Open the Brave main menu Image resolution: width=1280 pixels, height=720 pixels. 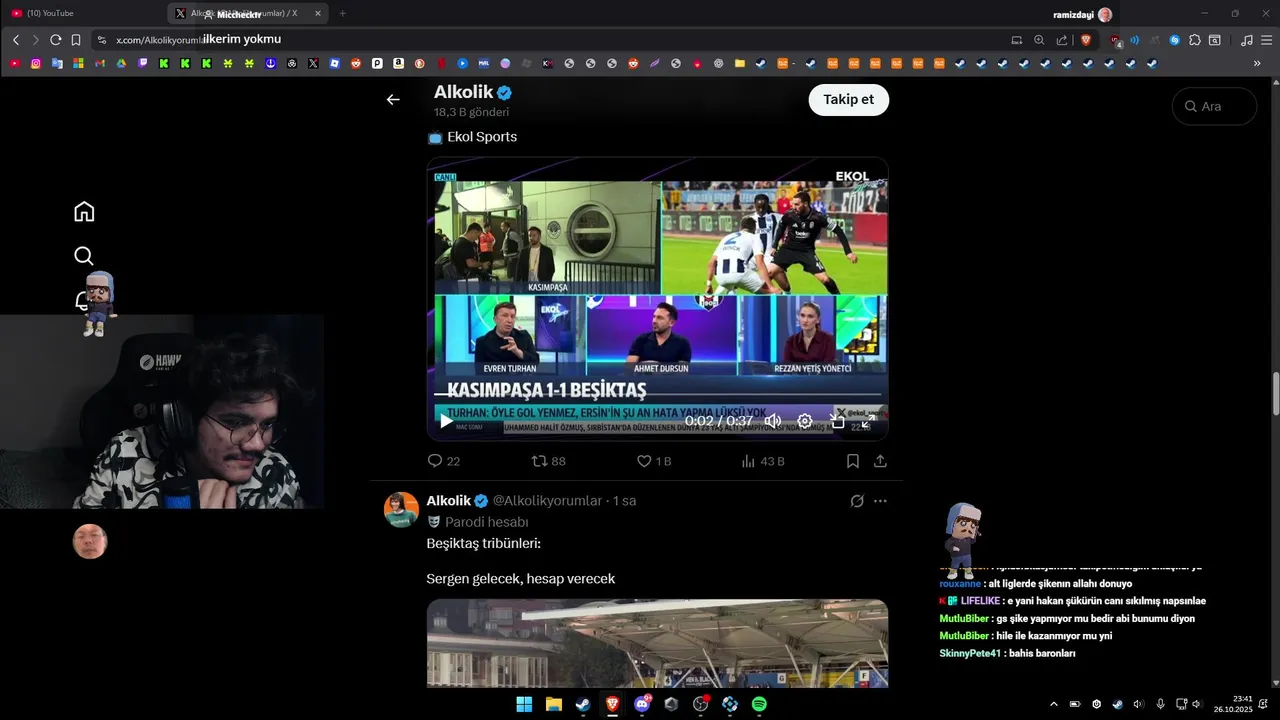click(1267, 40)
